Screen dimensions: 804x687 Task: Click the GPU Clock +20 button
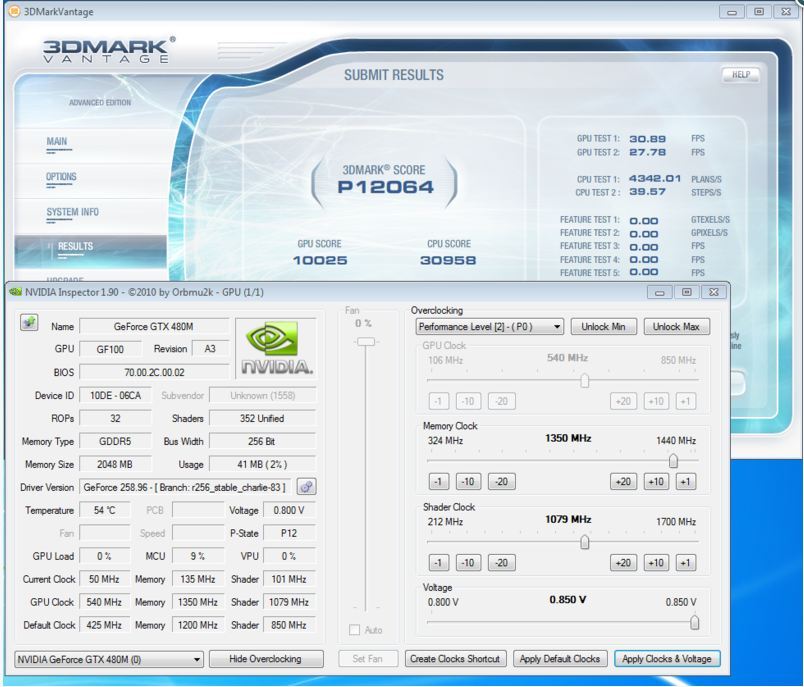[623, 401]
